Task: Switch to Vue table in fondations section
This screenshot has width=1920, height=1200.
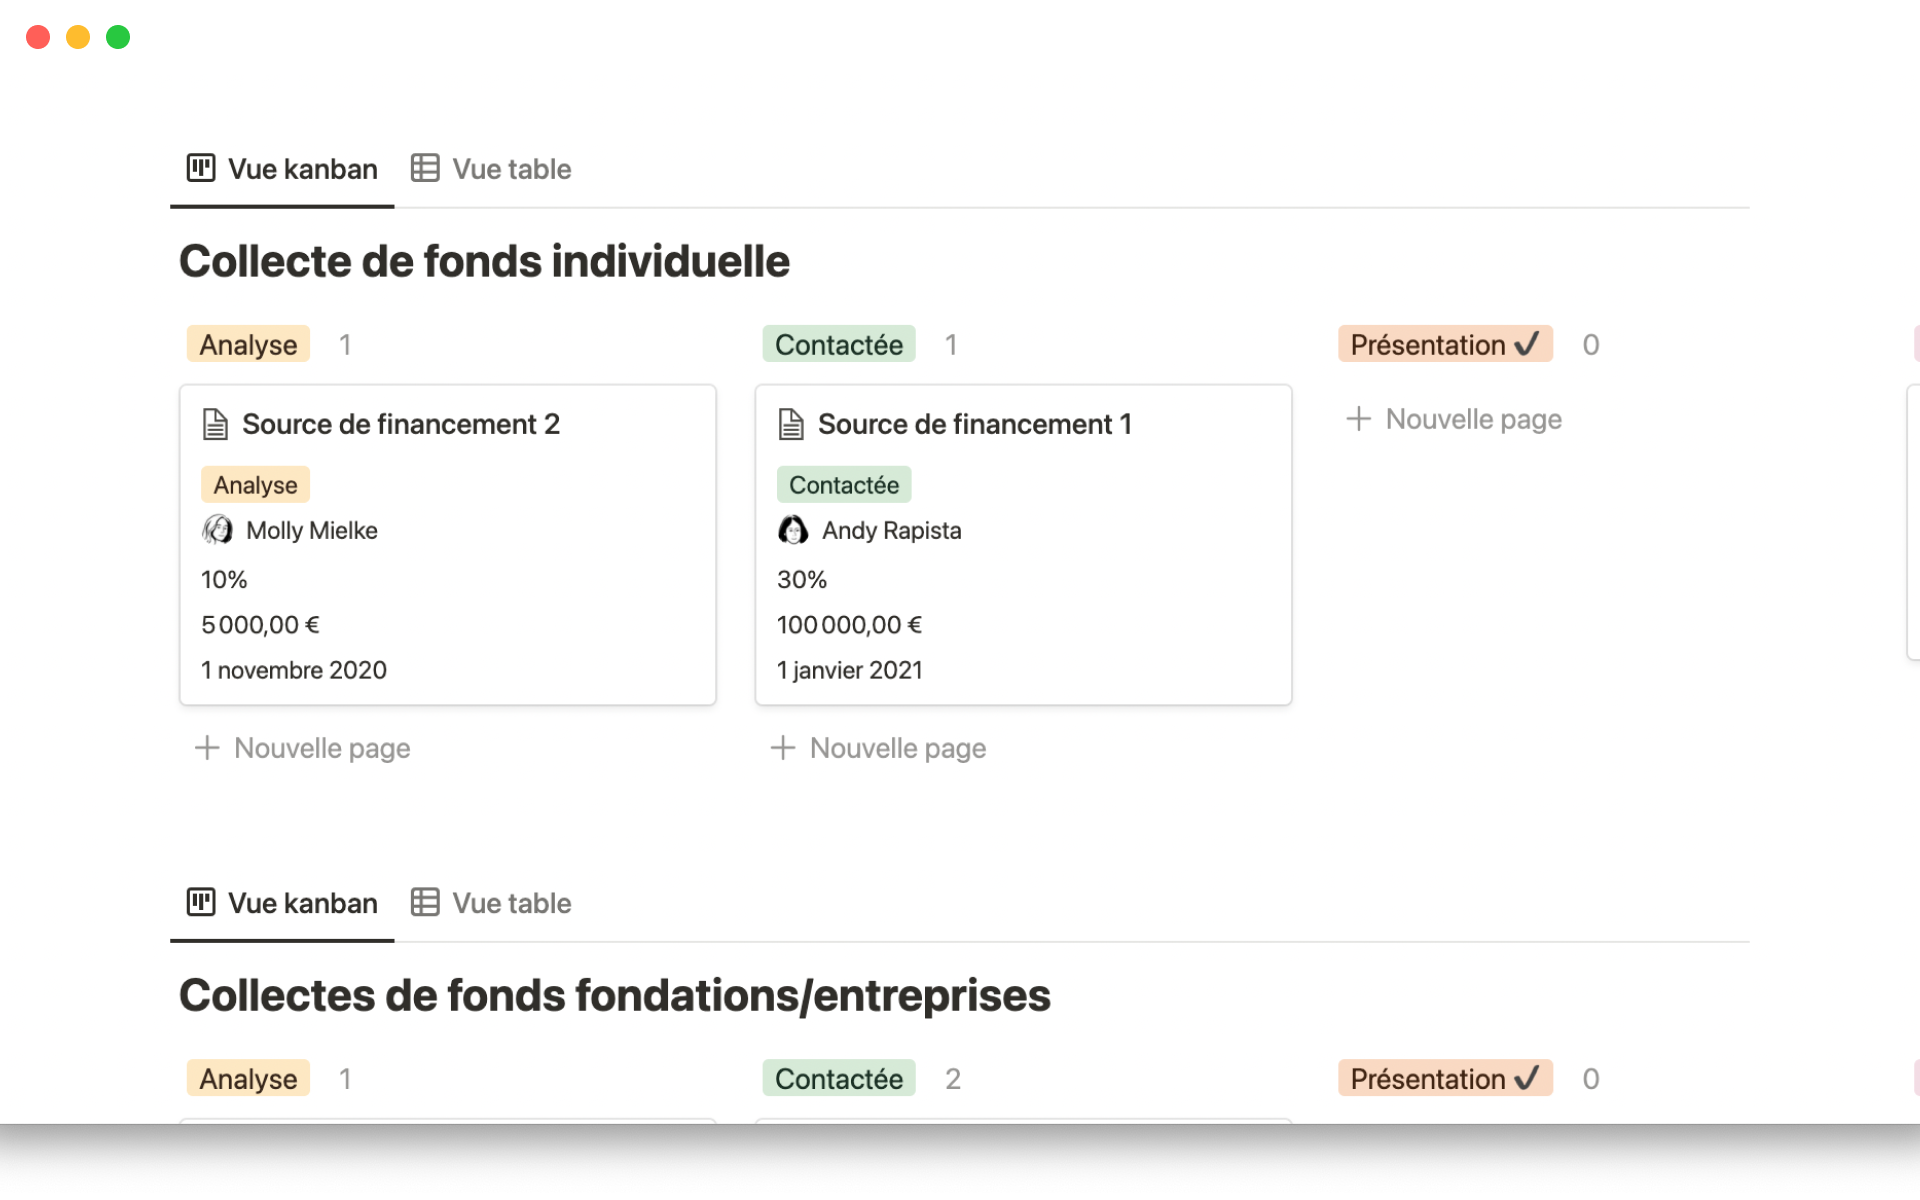Action: (x=511, y=903)
